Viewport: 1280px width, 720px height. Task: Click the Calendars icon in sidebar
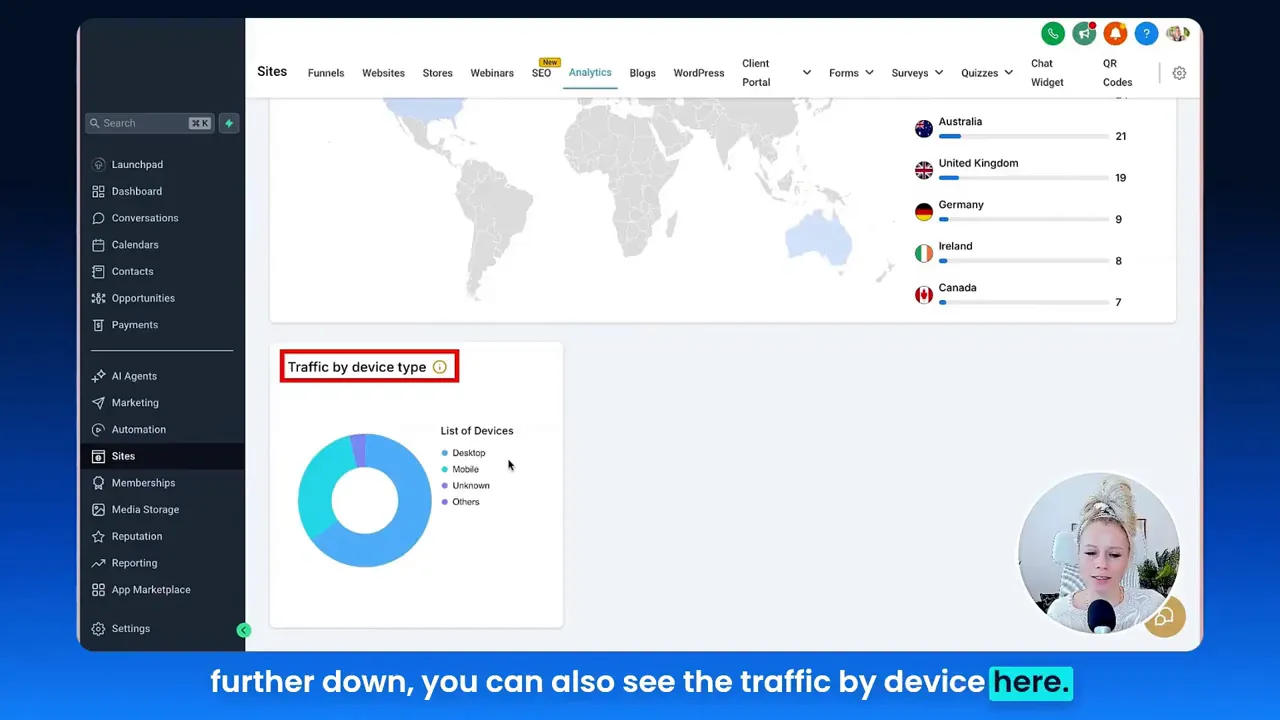coord(98,245)
